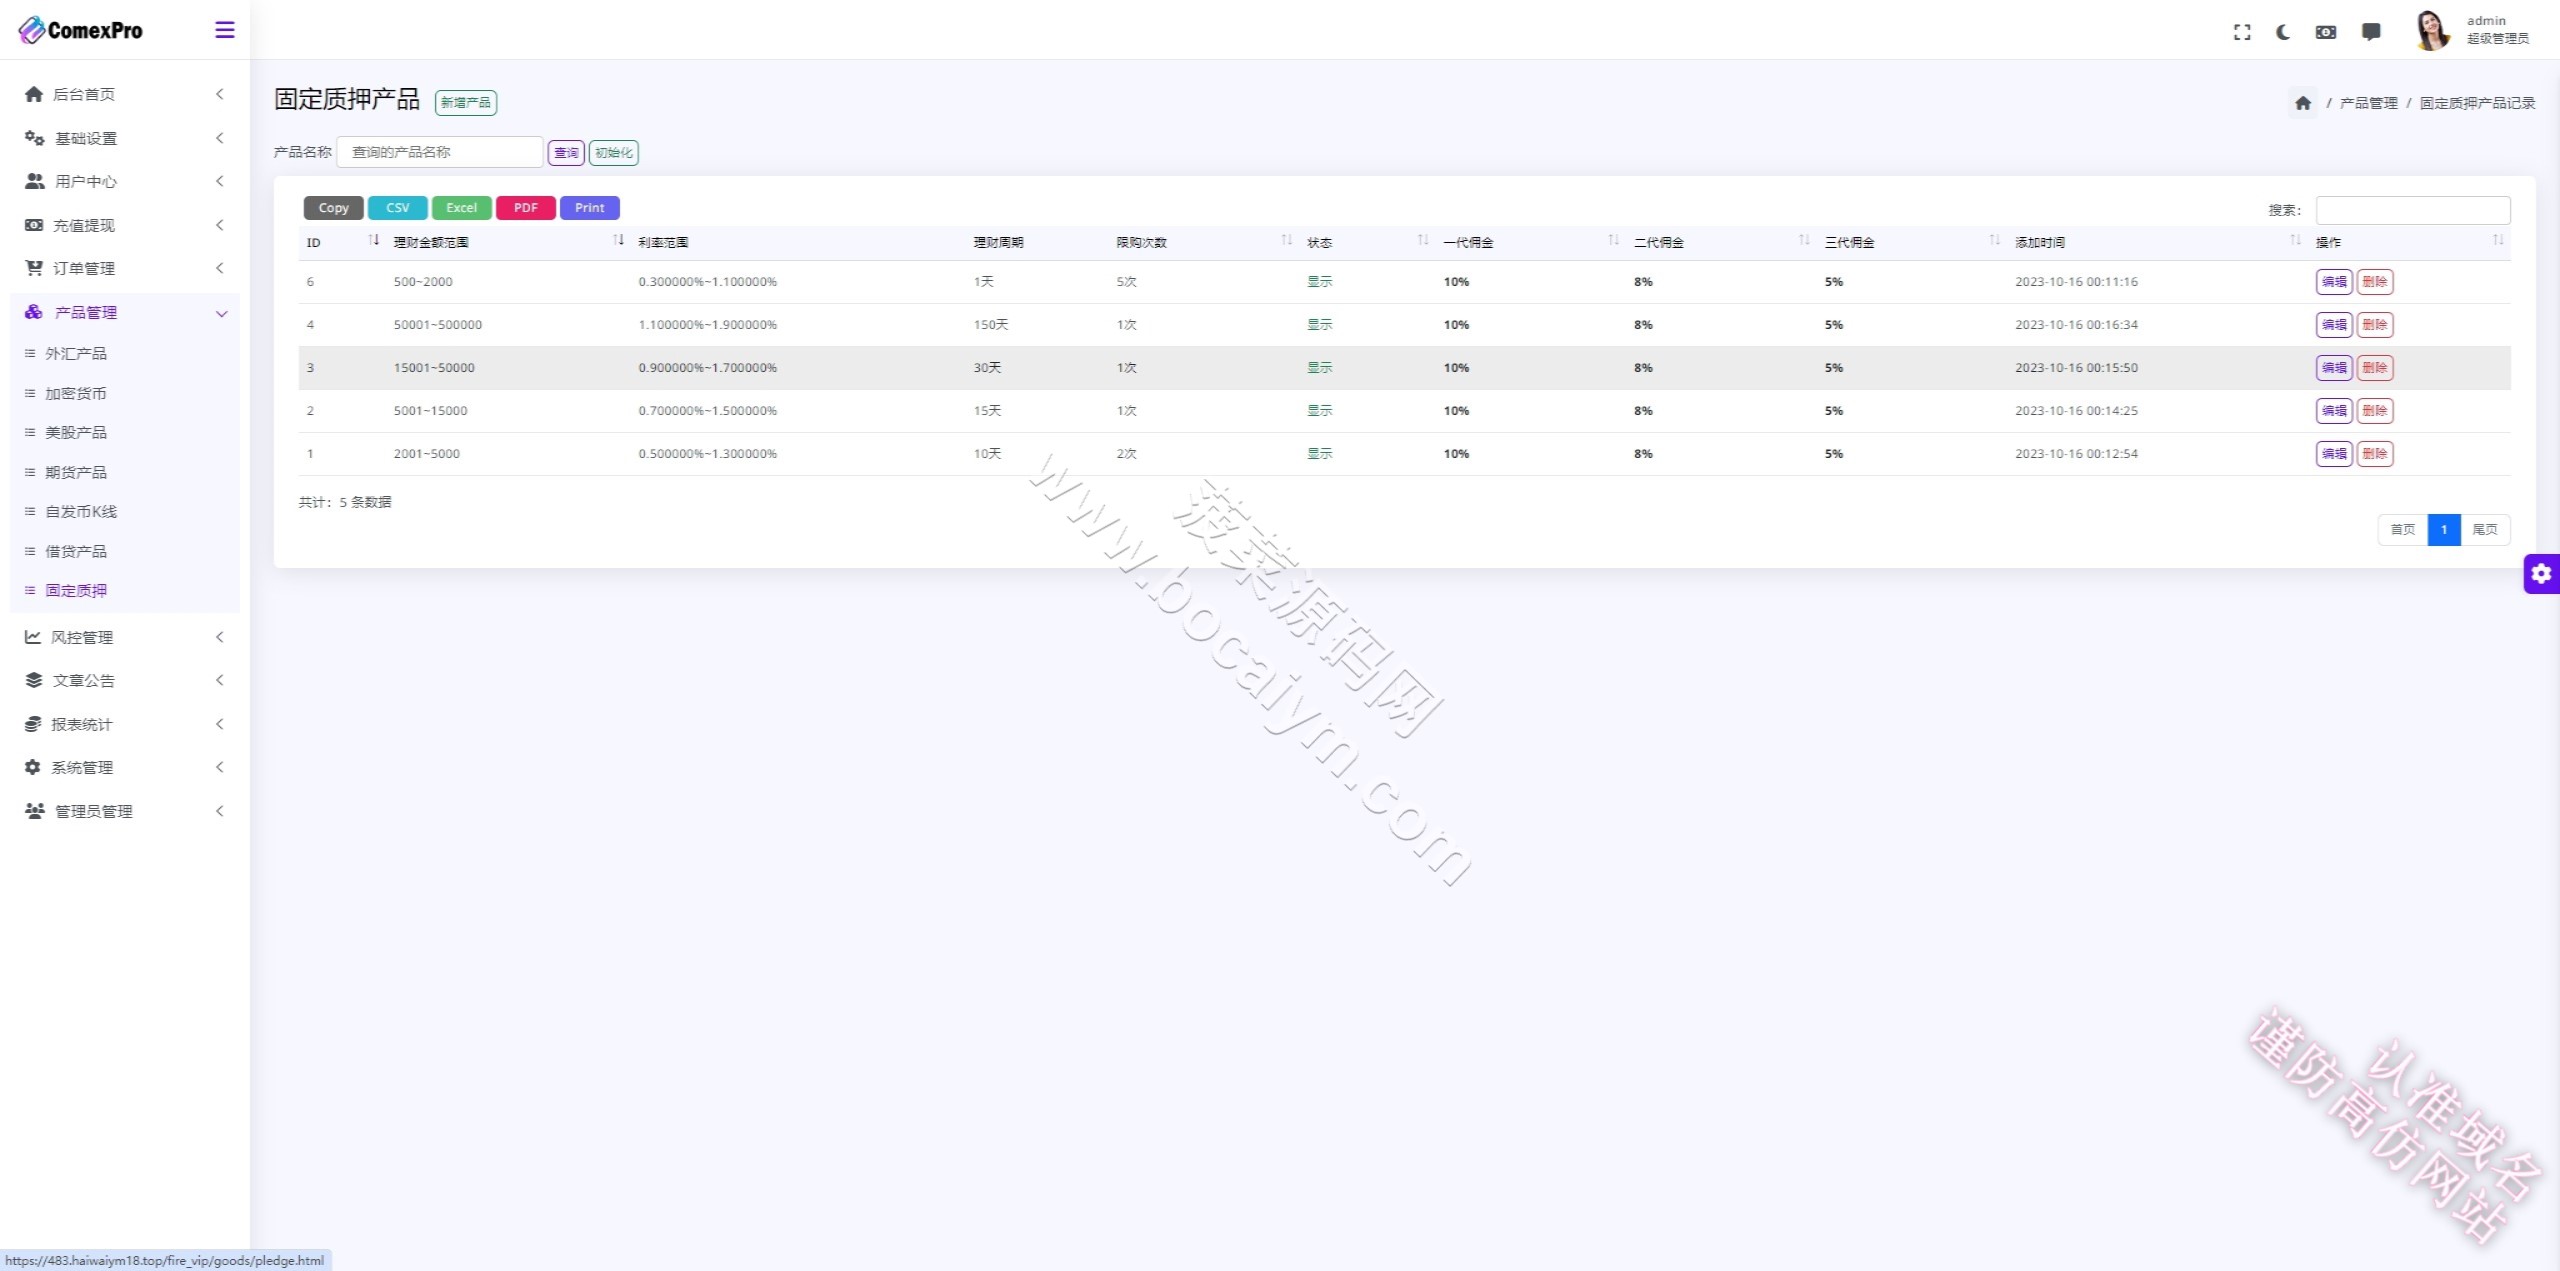Open the cash banknote icon in header
Viewport: 2560px width, 1271px height.
coord(2326,32)
